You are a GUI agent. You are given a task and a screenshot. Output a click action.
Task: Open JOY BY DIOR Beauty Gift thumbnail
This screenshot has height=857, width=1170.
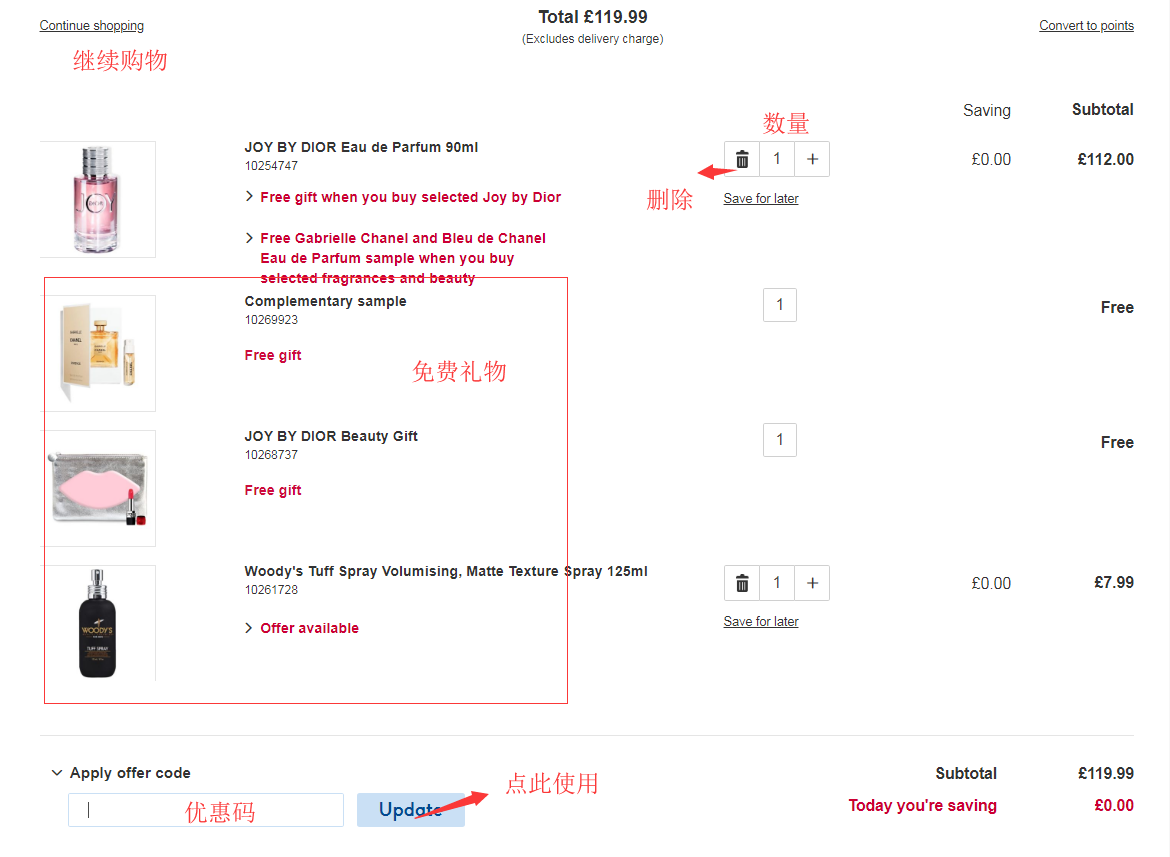(x=98, y=488)
